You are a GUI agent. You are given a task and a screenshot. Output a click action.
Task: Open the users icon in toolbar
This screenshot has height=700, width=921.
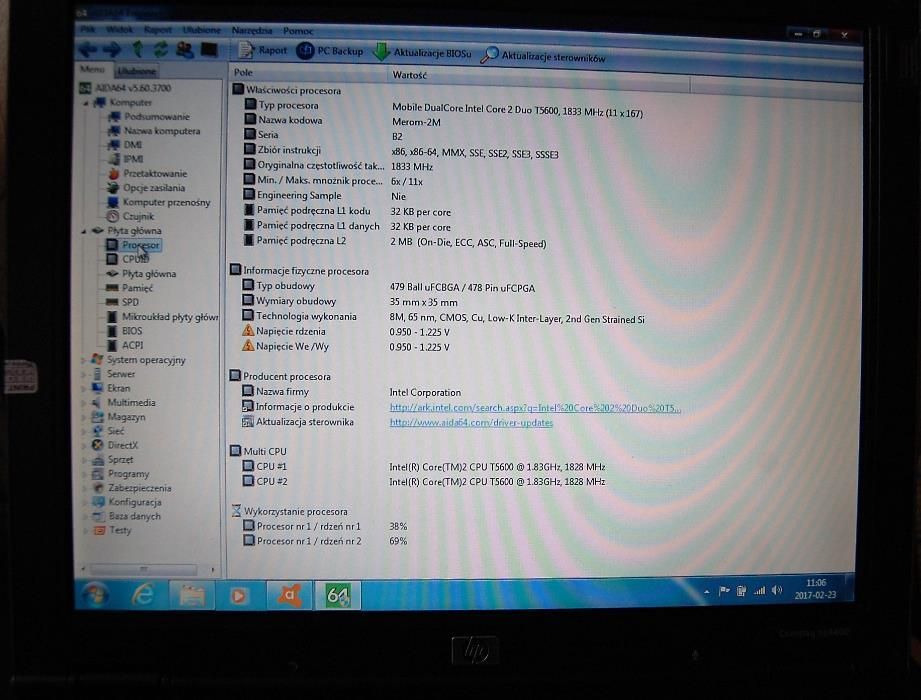tap(184, 50)
